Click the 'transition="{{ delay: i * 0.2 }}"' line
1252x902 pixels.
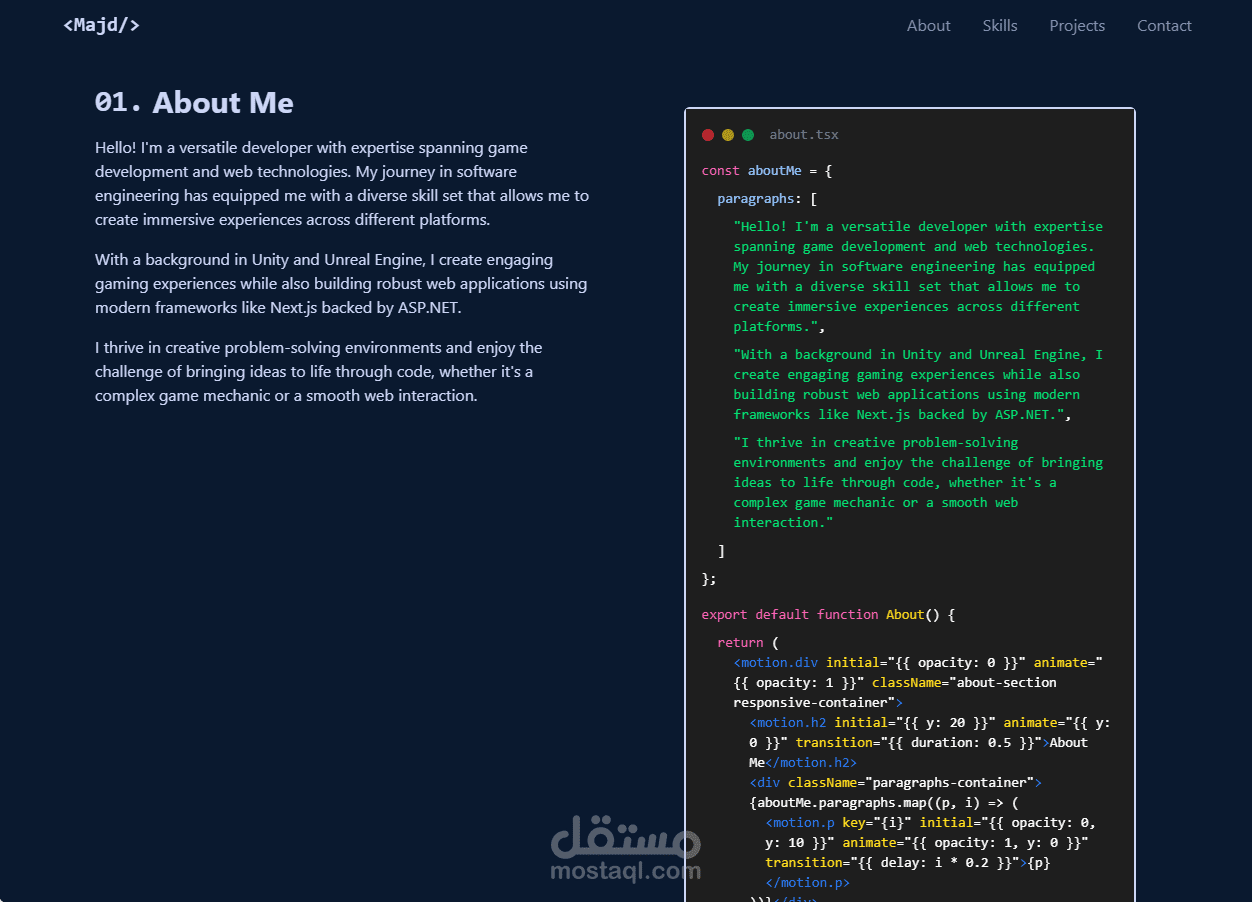point(908,863)
